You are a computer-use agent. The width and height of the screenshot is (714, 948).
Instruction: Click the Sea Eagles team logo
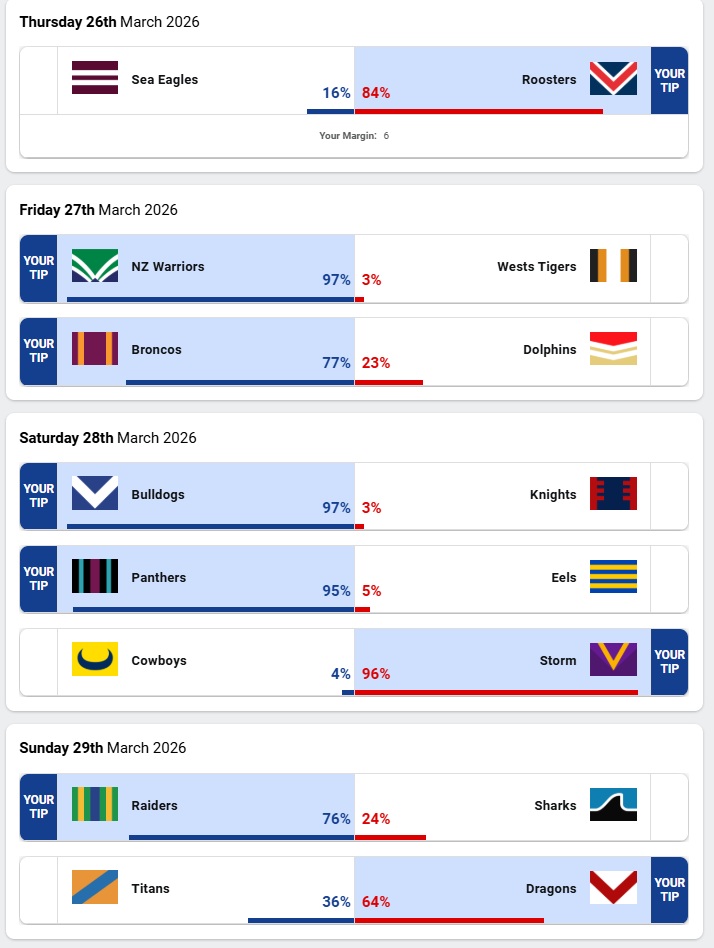[95, 78]
